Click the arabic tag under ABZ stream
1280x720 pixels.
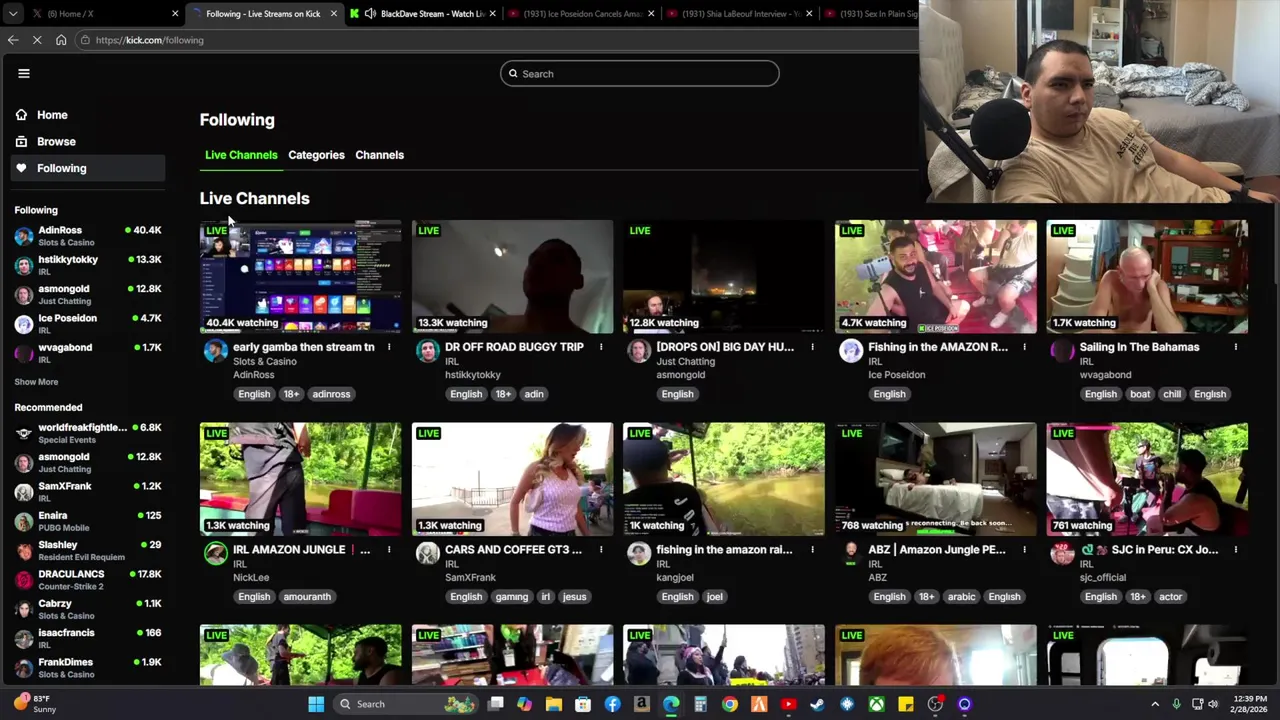coord(961,597)
